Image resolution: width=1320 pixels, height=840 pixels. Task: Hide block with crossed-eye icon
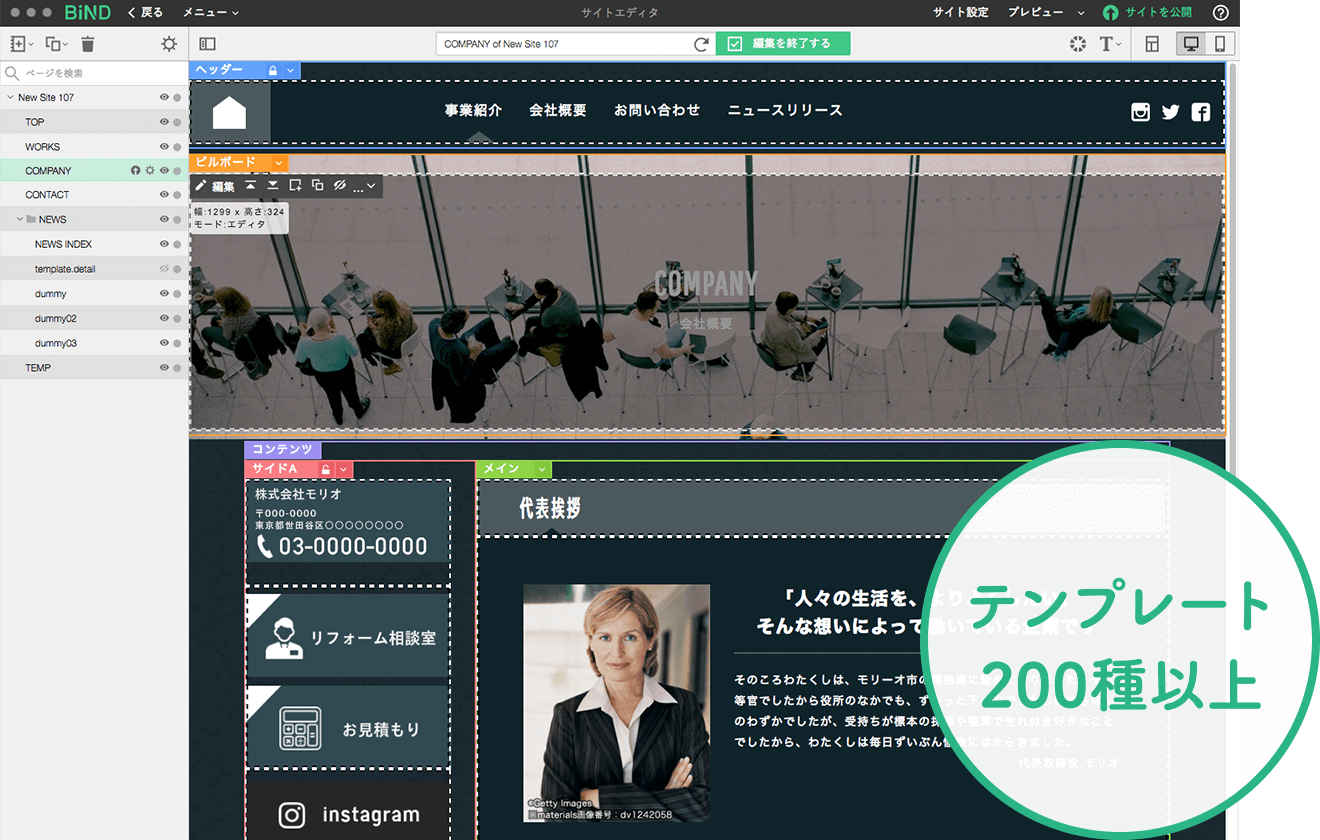339,185
